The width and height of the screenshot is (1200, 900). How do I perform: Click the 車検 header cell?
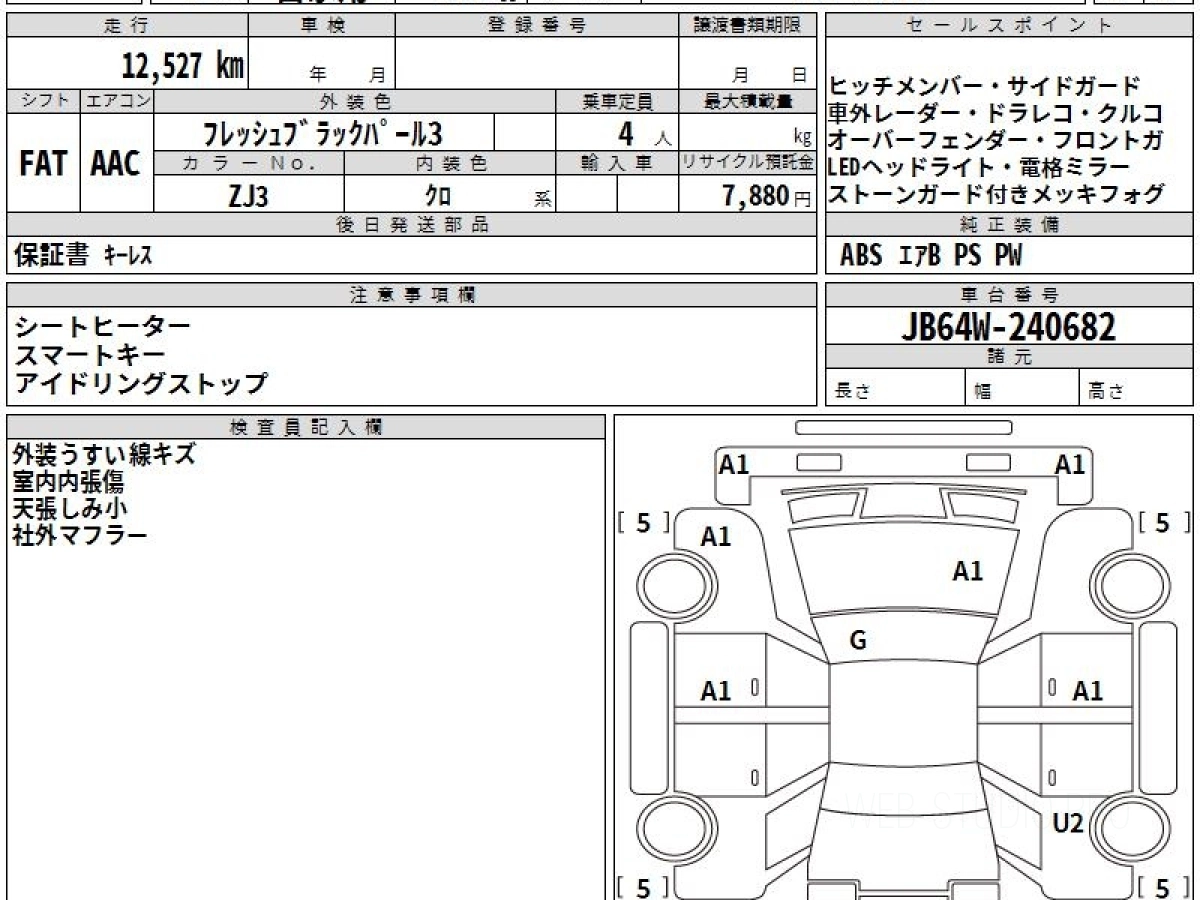click(x=322, y=26)
